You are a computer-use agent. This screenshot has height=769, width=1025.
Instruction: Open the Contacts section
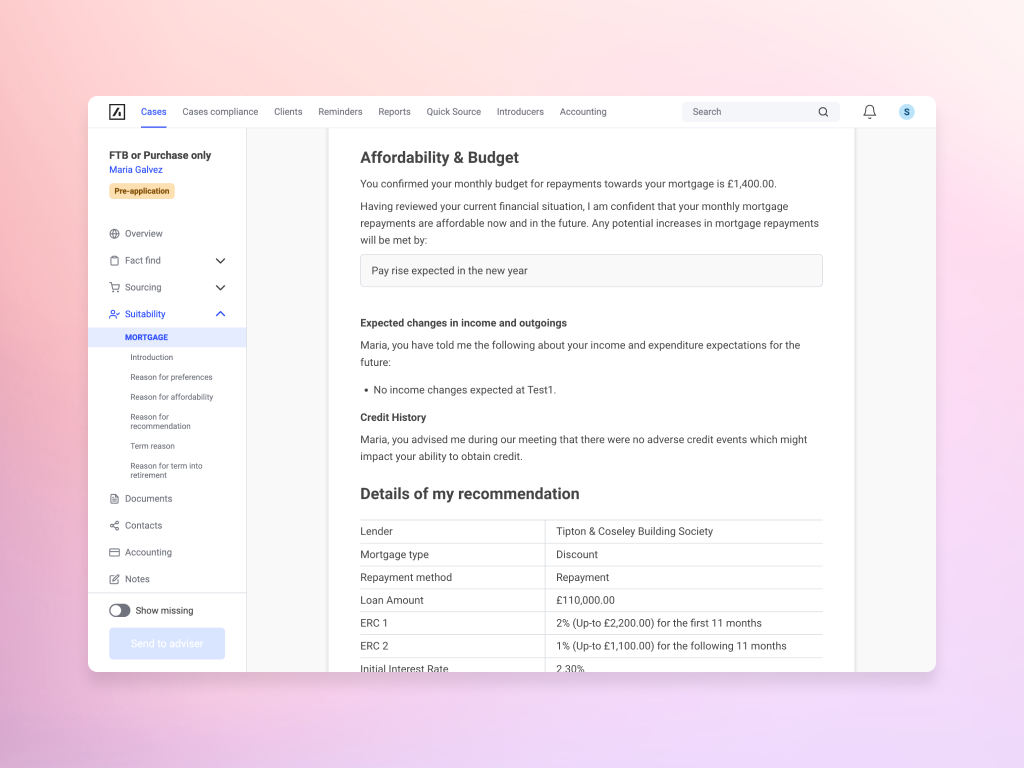coord(143,526)
